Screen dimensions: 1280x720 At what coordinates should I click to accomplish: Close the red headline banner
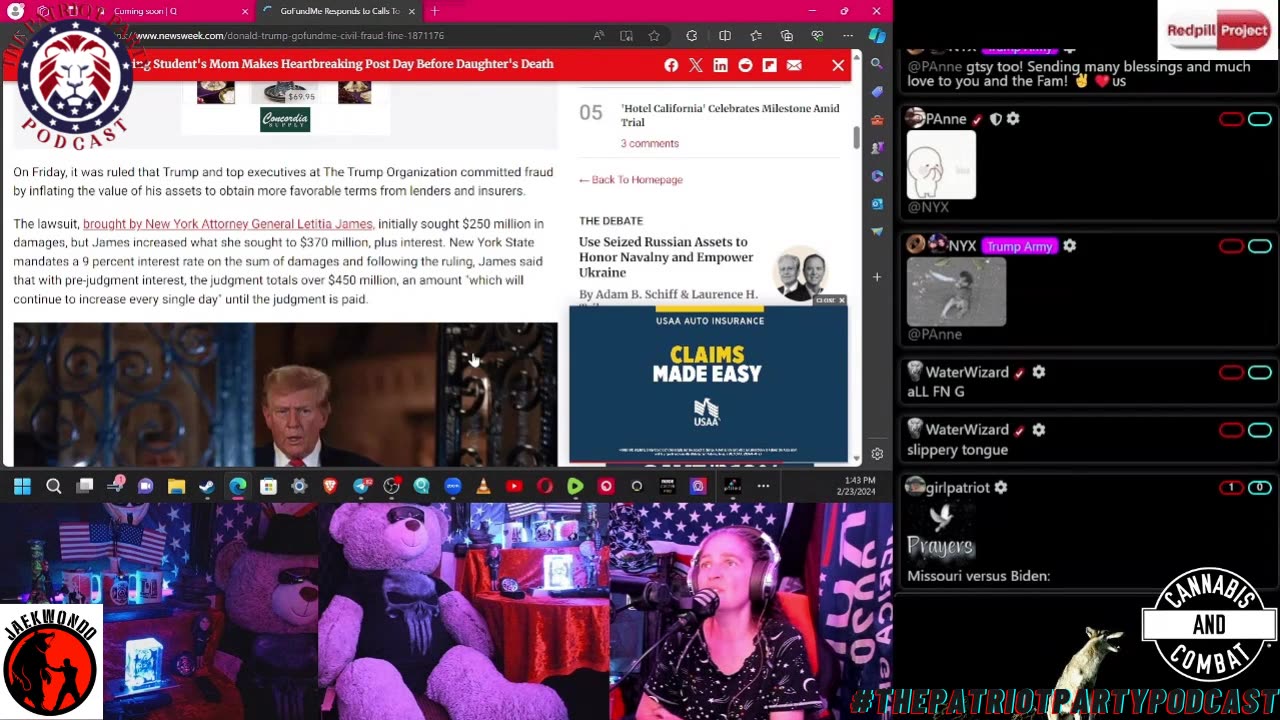(x=838, y=65)
